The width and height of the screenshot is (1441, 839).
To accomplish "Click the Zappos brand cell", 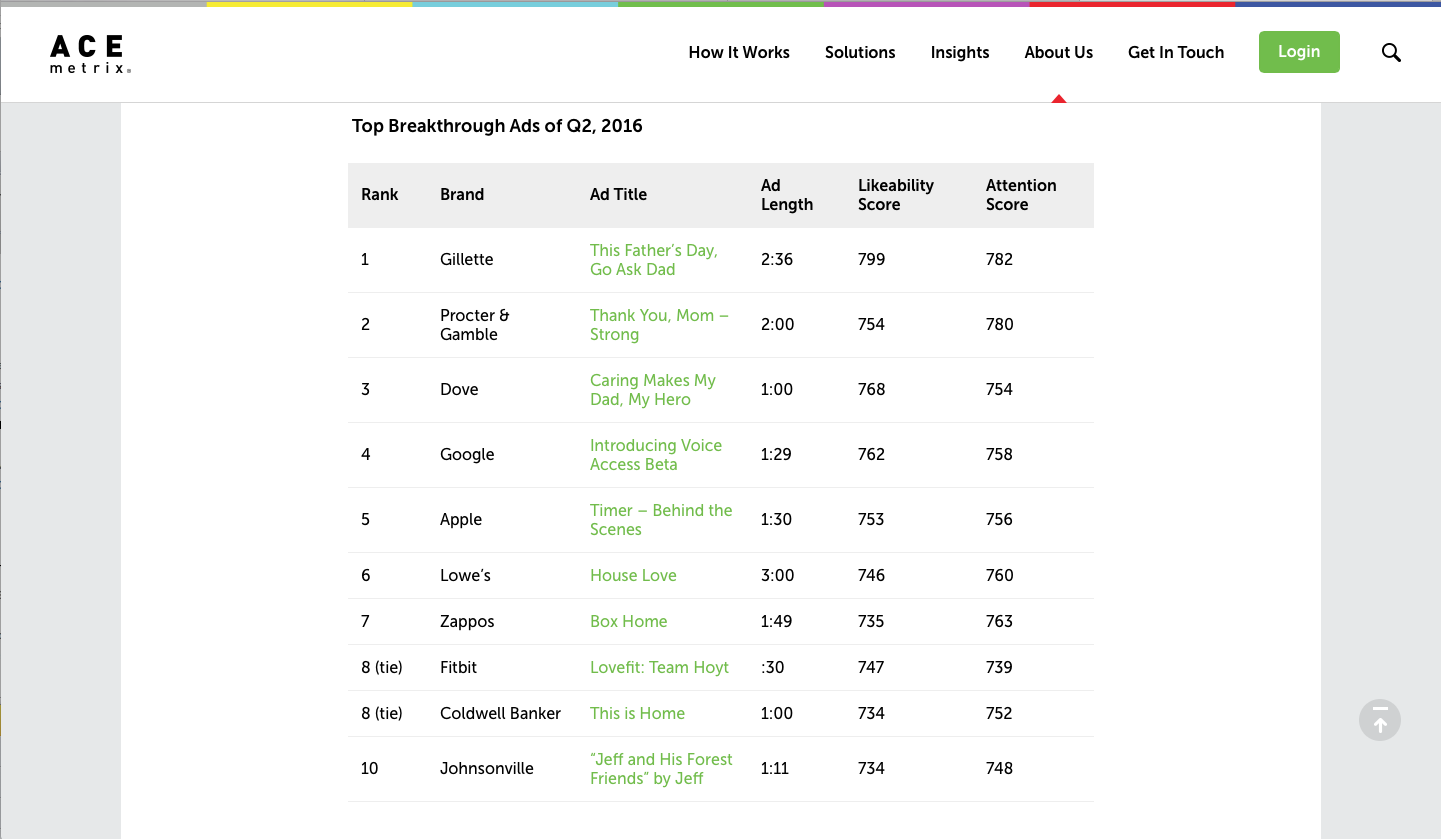I will 467,622.
